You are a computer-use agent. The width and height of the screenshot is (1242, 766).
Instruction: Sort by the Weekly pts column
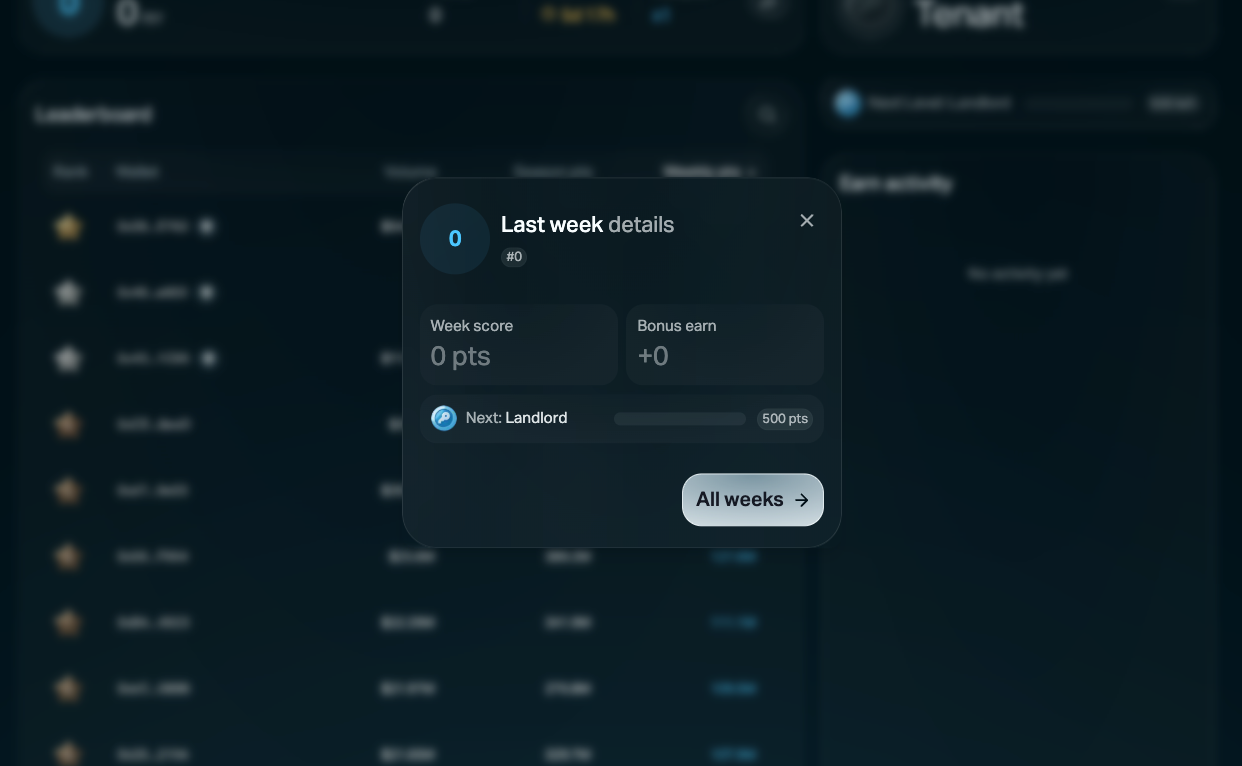707,172
